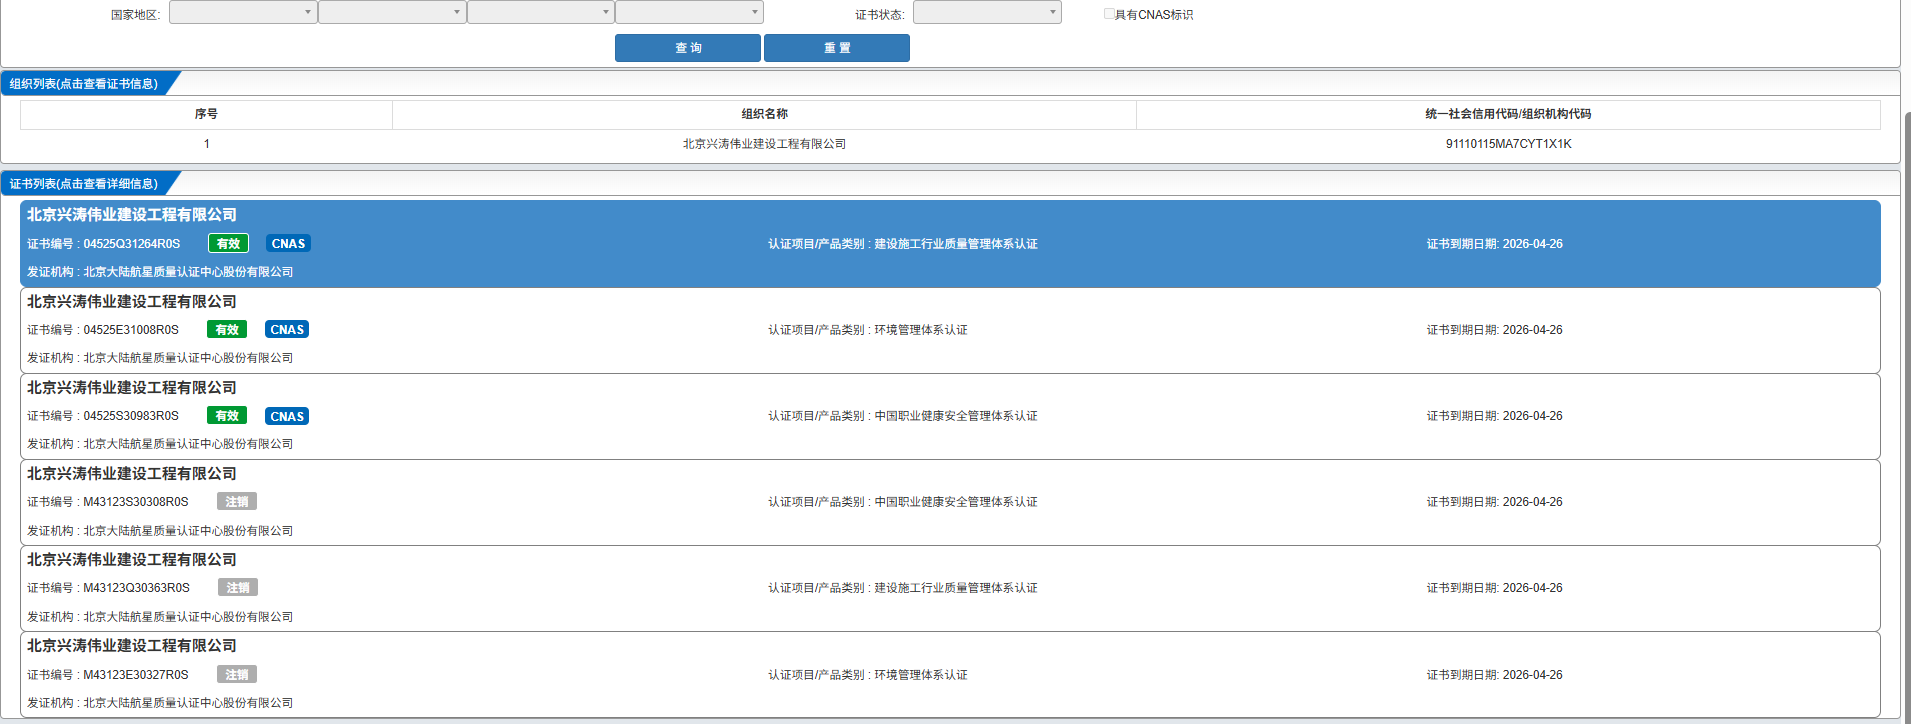The width and height of the screenshot is (1911, 724).
Task: Click the 建设施工行业质量管理体系认证 category of certificate M43123Q30363R0S
Action: [956, 588]
